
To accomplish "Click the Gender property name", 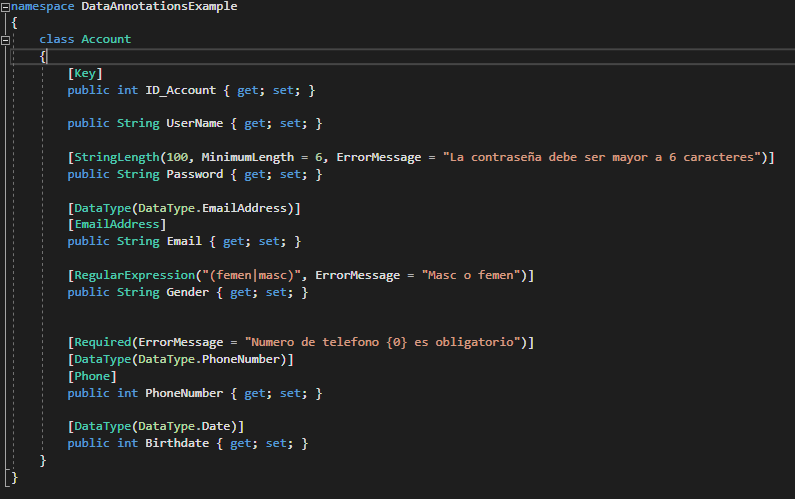I will point(188,292).
